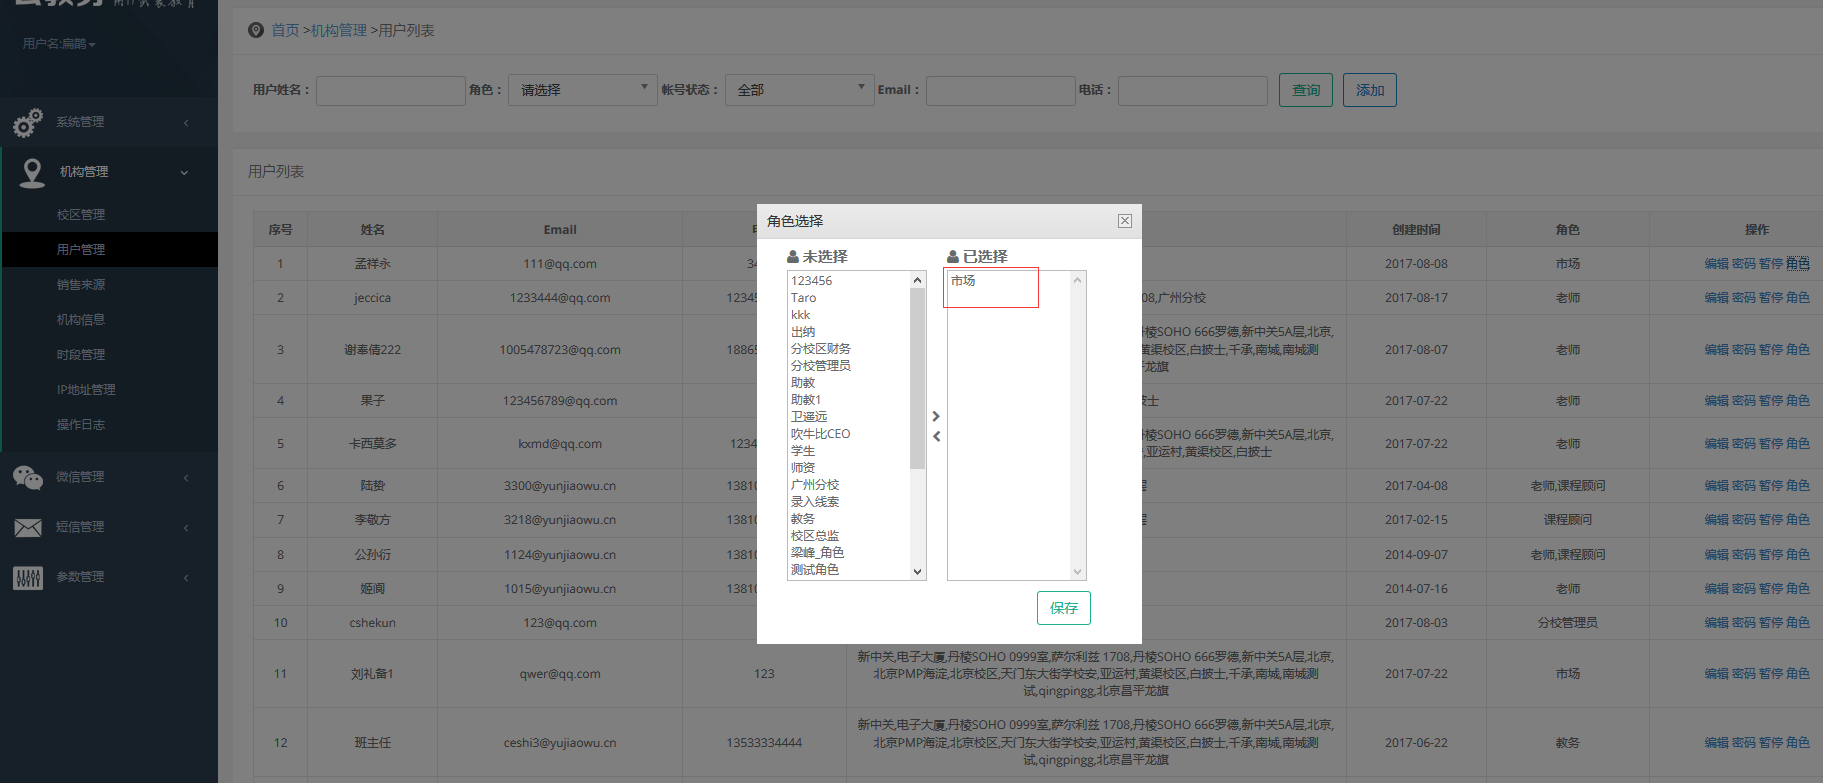Select role 校区总监 in unselected list

(x=849, y=536)
